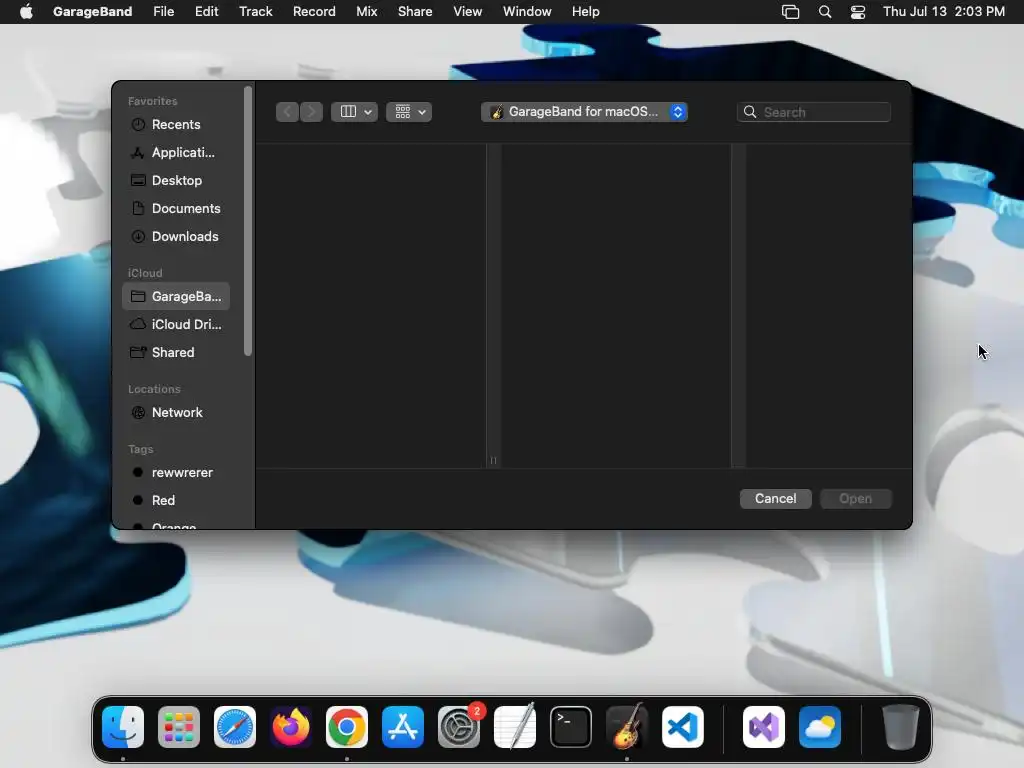
Task: Open the View menu
Action: click(468, 12)
